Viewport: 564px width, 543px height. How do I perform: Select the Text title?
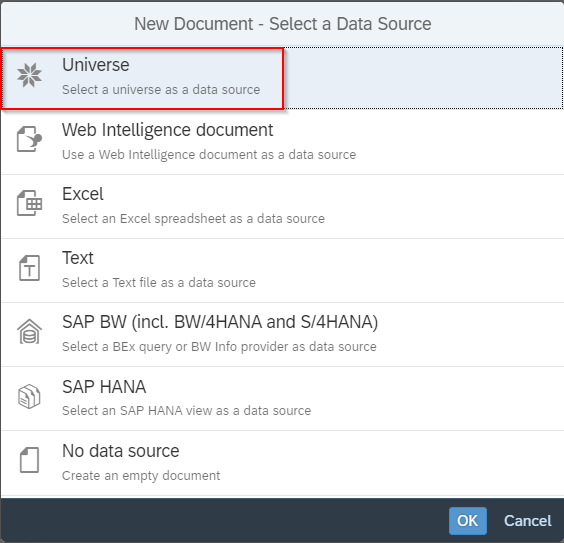[x=78, y=258]
